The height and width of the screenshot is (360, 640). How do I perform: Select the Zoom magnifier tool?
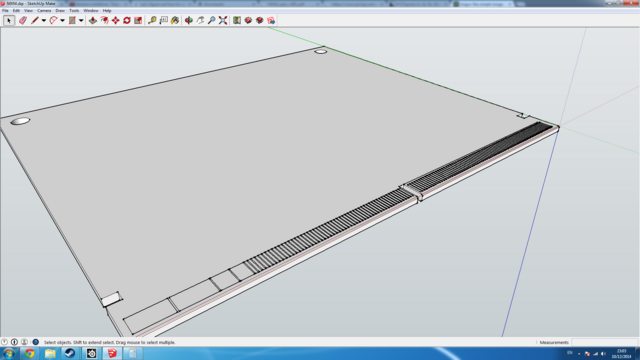tap(211, 20)
